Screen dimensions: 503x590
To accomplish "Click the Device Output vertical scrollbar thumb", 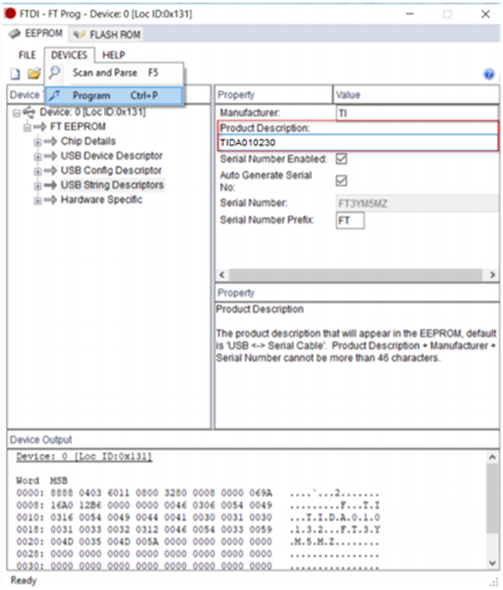I will 492,499.
